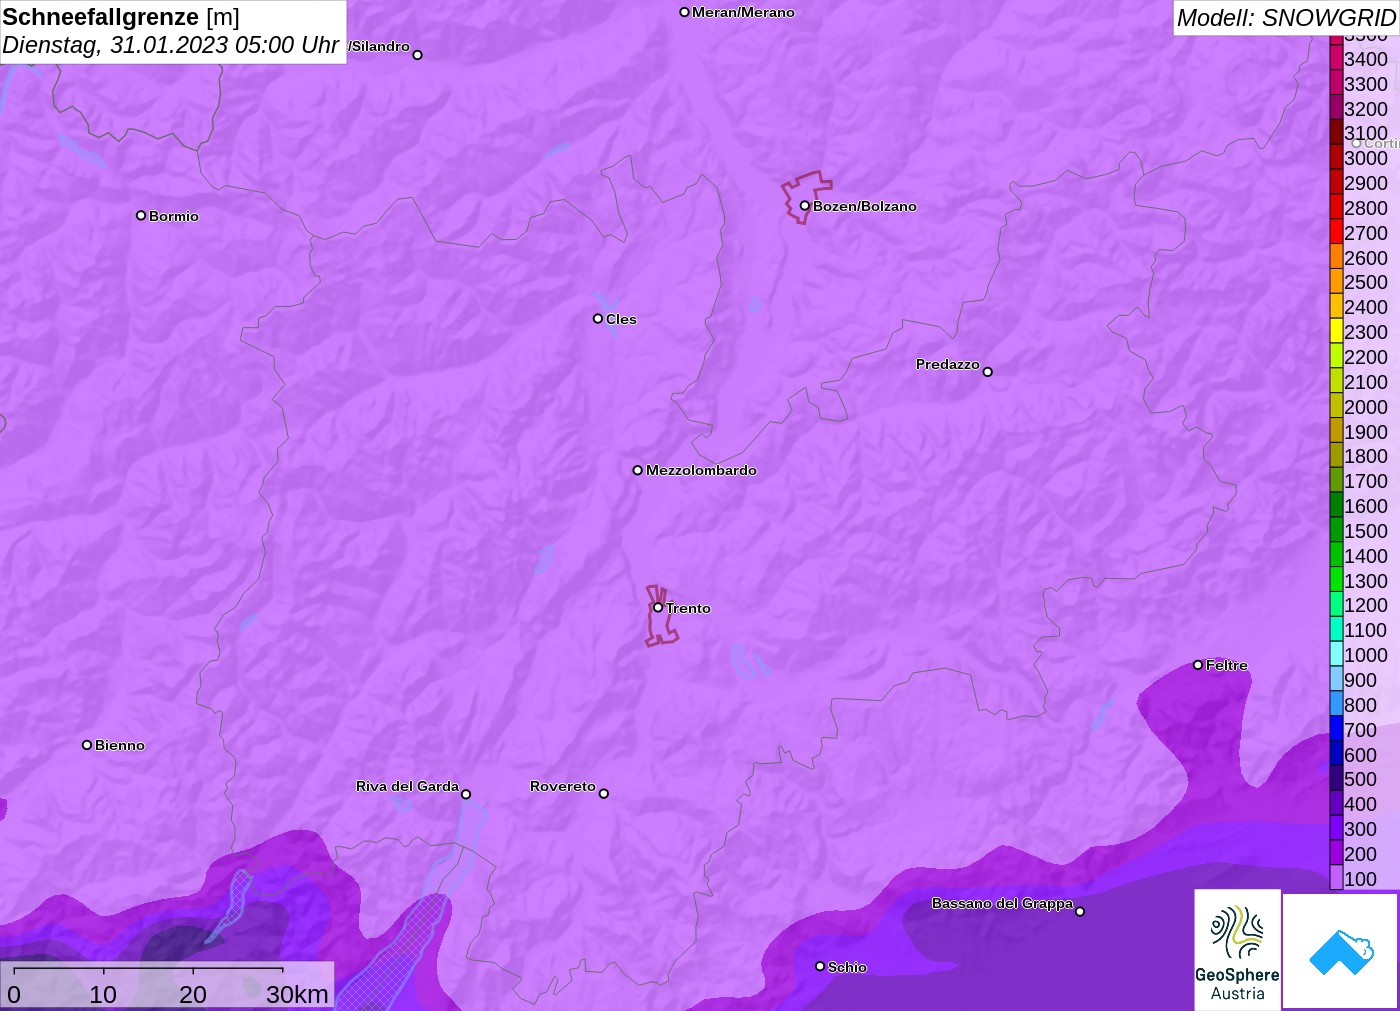The width and height of the screenshot is (1400, 1011).
Task: Click the Trento city marker
Action: pos(658,607)
